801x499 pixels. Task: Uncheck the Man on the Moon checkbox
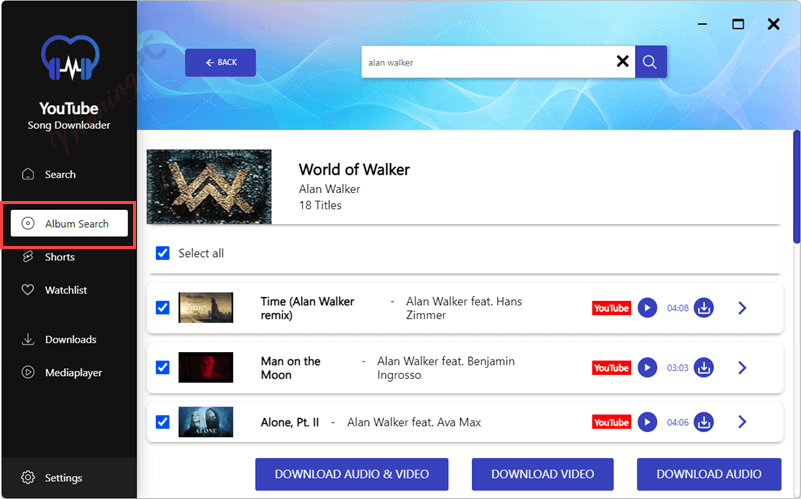[162, 367]
